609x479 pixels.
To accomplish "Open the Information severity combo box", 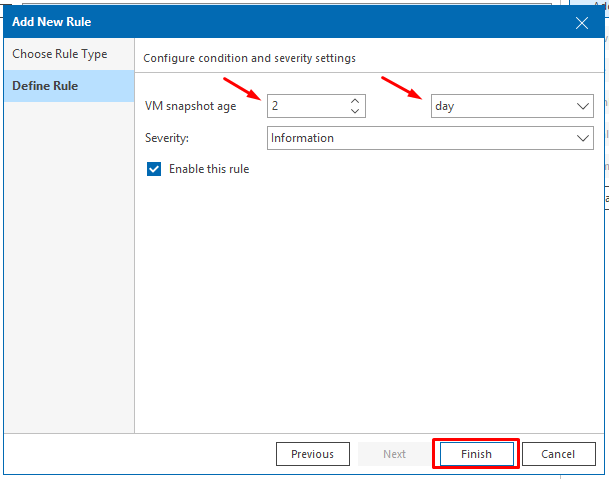I will pos(420,138).
